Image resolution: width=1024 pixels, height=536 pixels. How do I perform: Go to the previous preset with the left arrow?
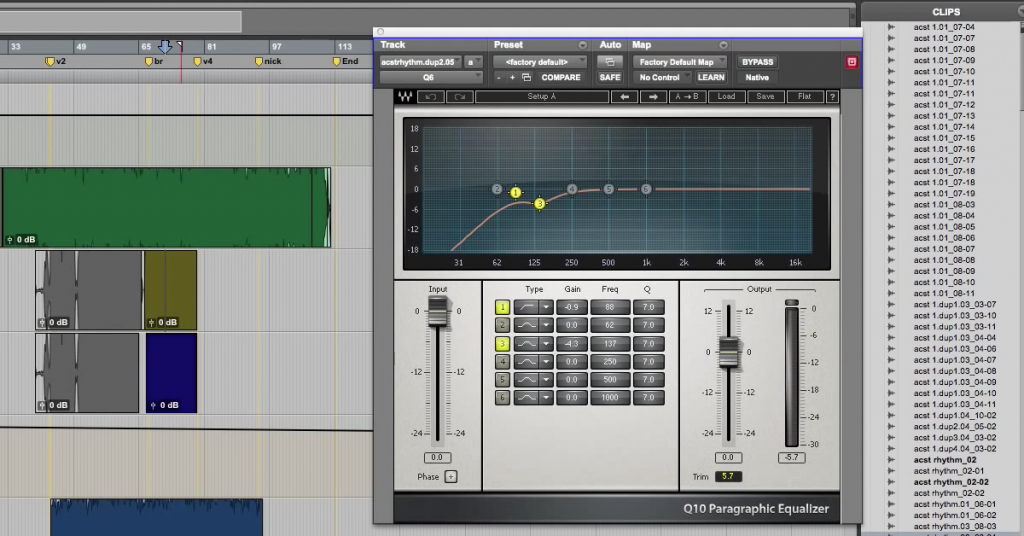point(625,97)
